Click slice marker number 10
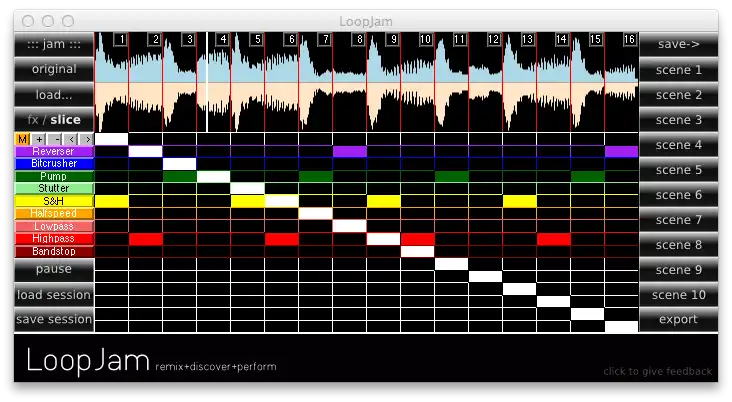 click(x=425, y=39)
